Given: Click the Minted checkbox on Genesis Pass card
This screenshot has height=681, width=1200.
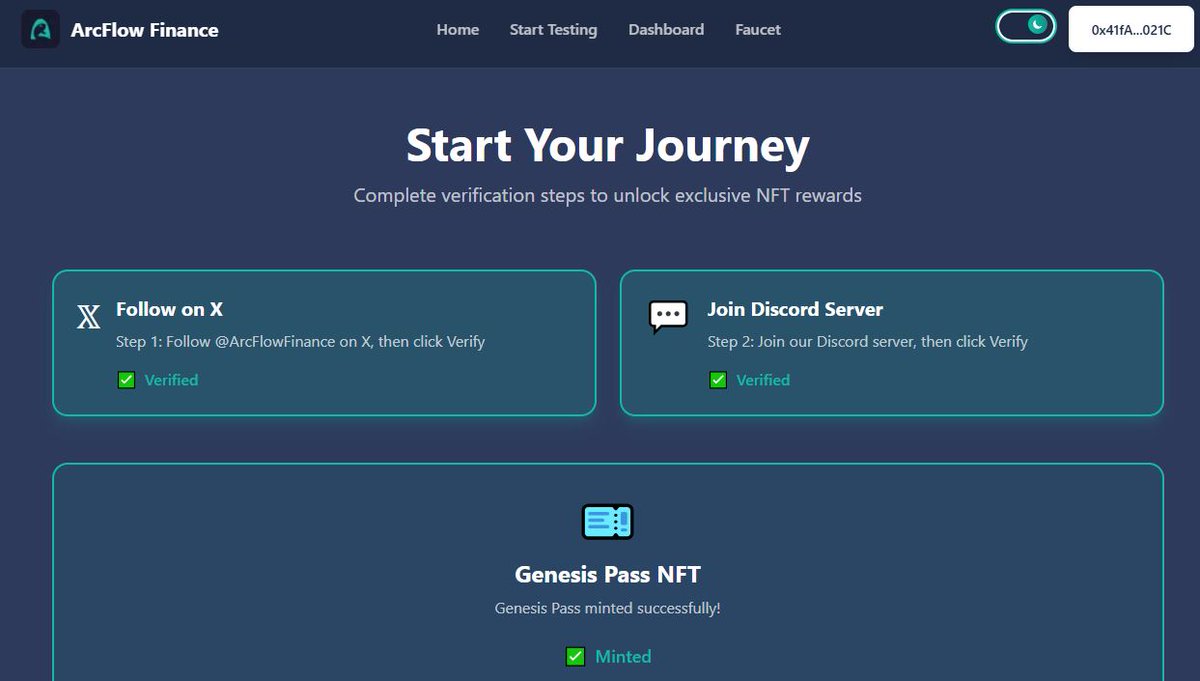Looking at the screenshot, I should click(x=575, y=656).
